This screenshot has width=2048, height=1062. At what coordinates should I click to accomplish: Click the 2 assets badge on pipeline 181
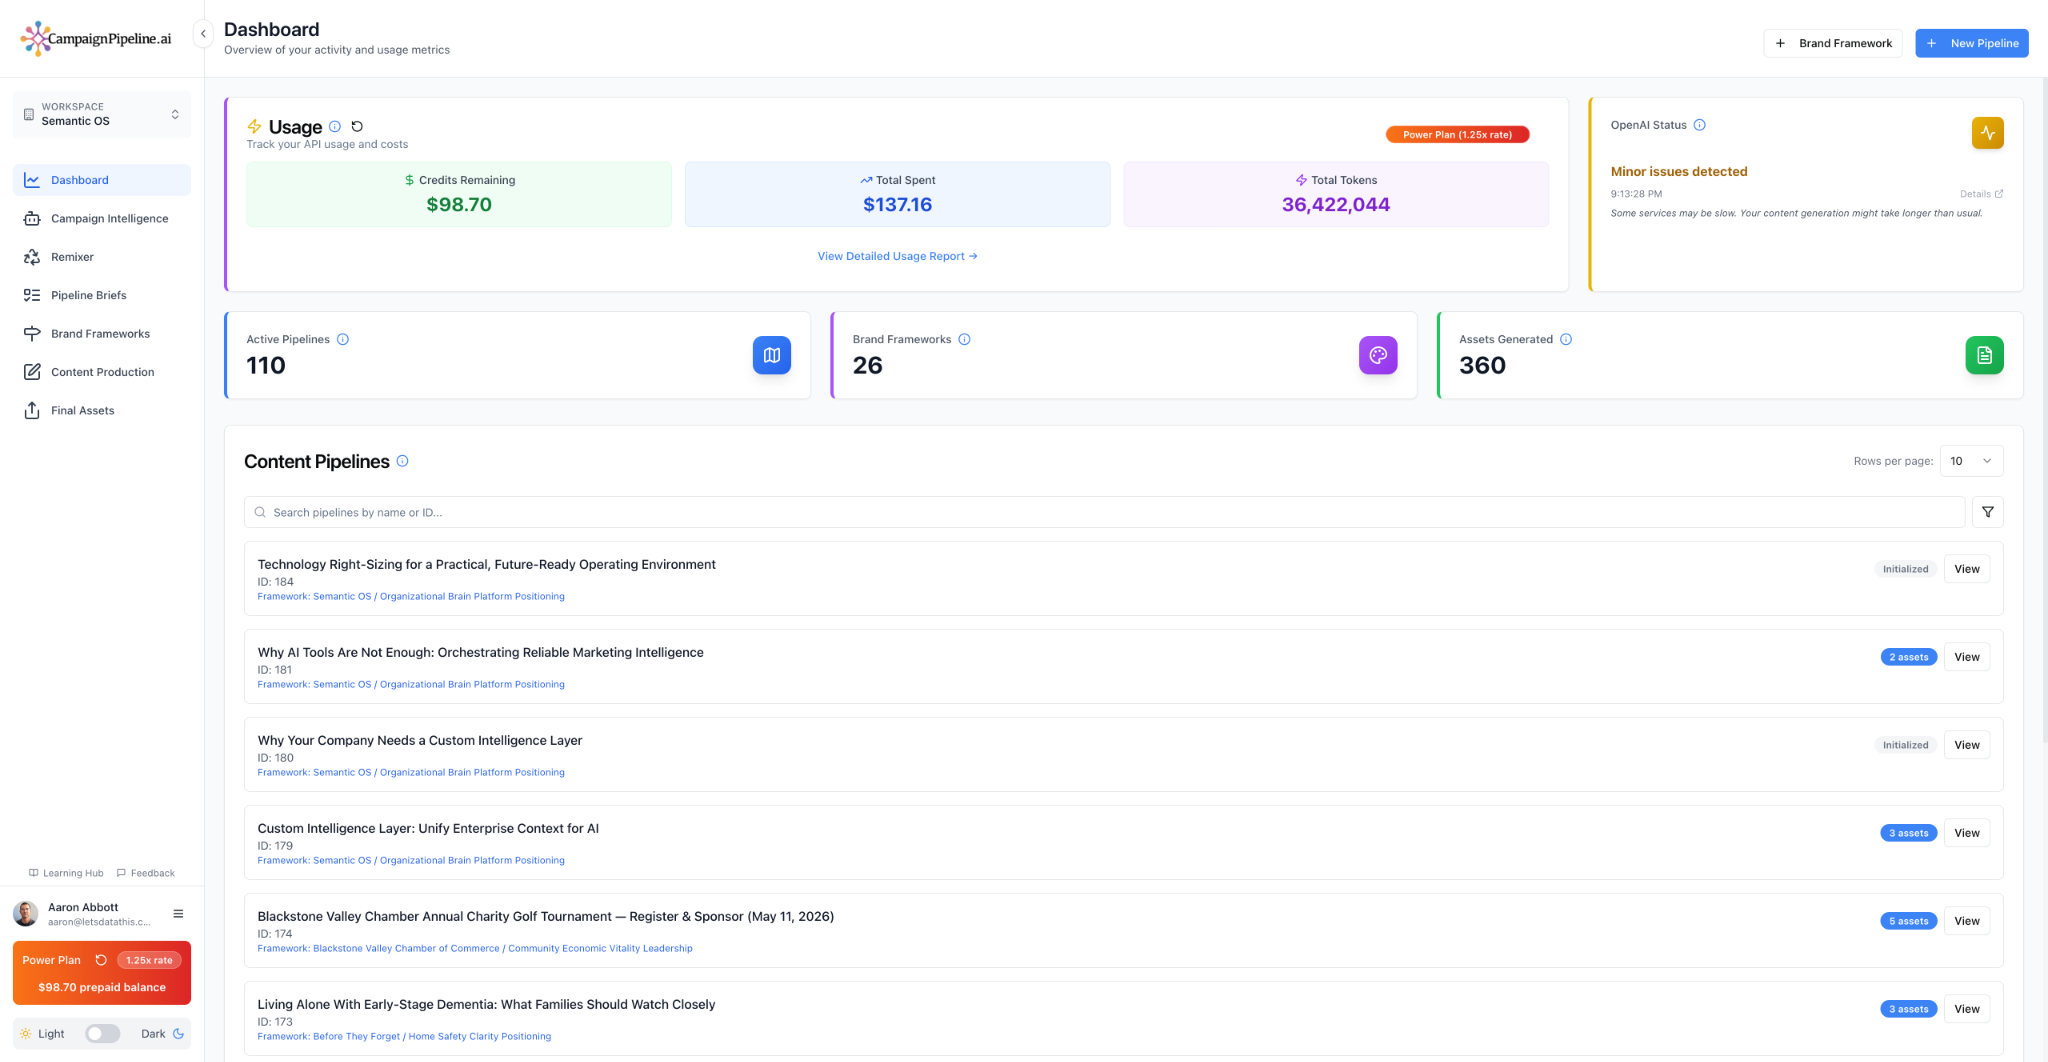pos(1908,657)
